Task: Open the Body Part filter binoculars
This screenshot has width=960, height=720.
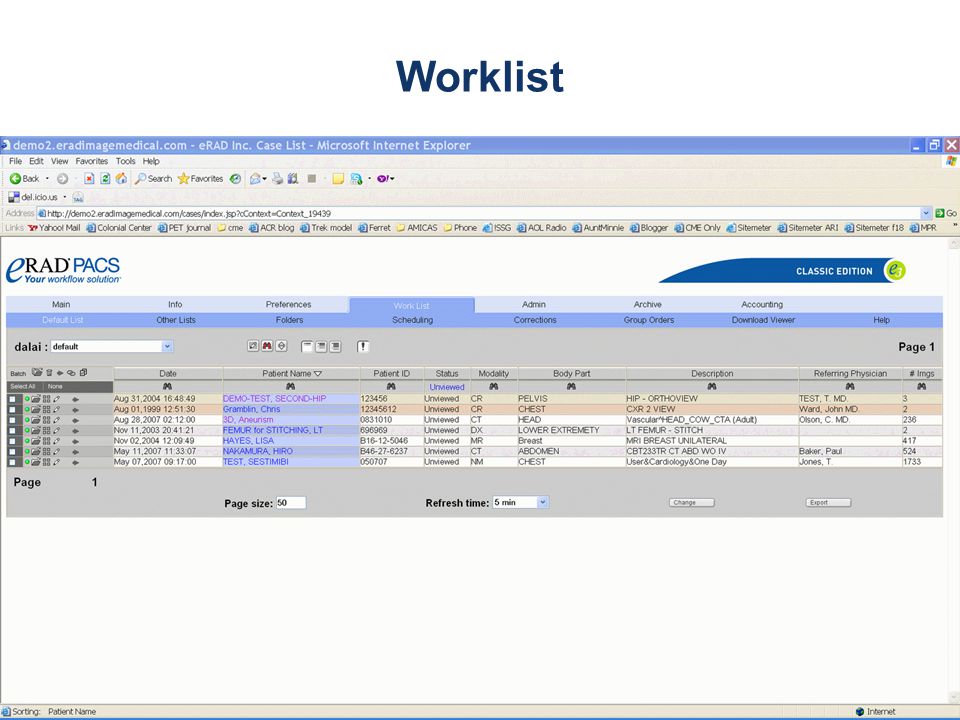Action: (x=571, y=386)
